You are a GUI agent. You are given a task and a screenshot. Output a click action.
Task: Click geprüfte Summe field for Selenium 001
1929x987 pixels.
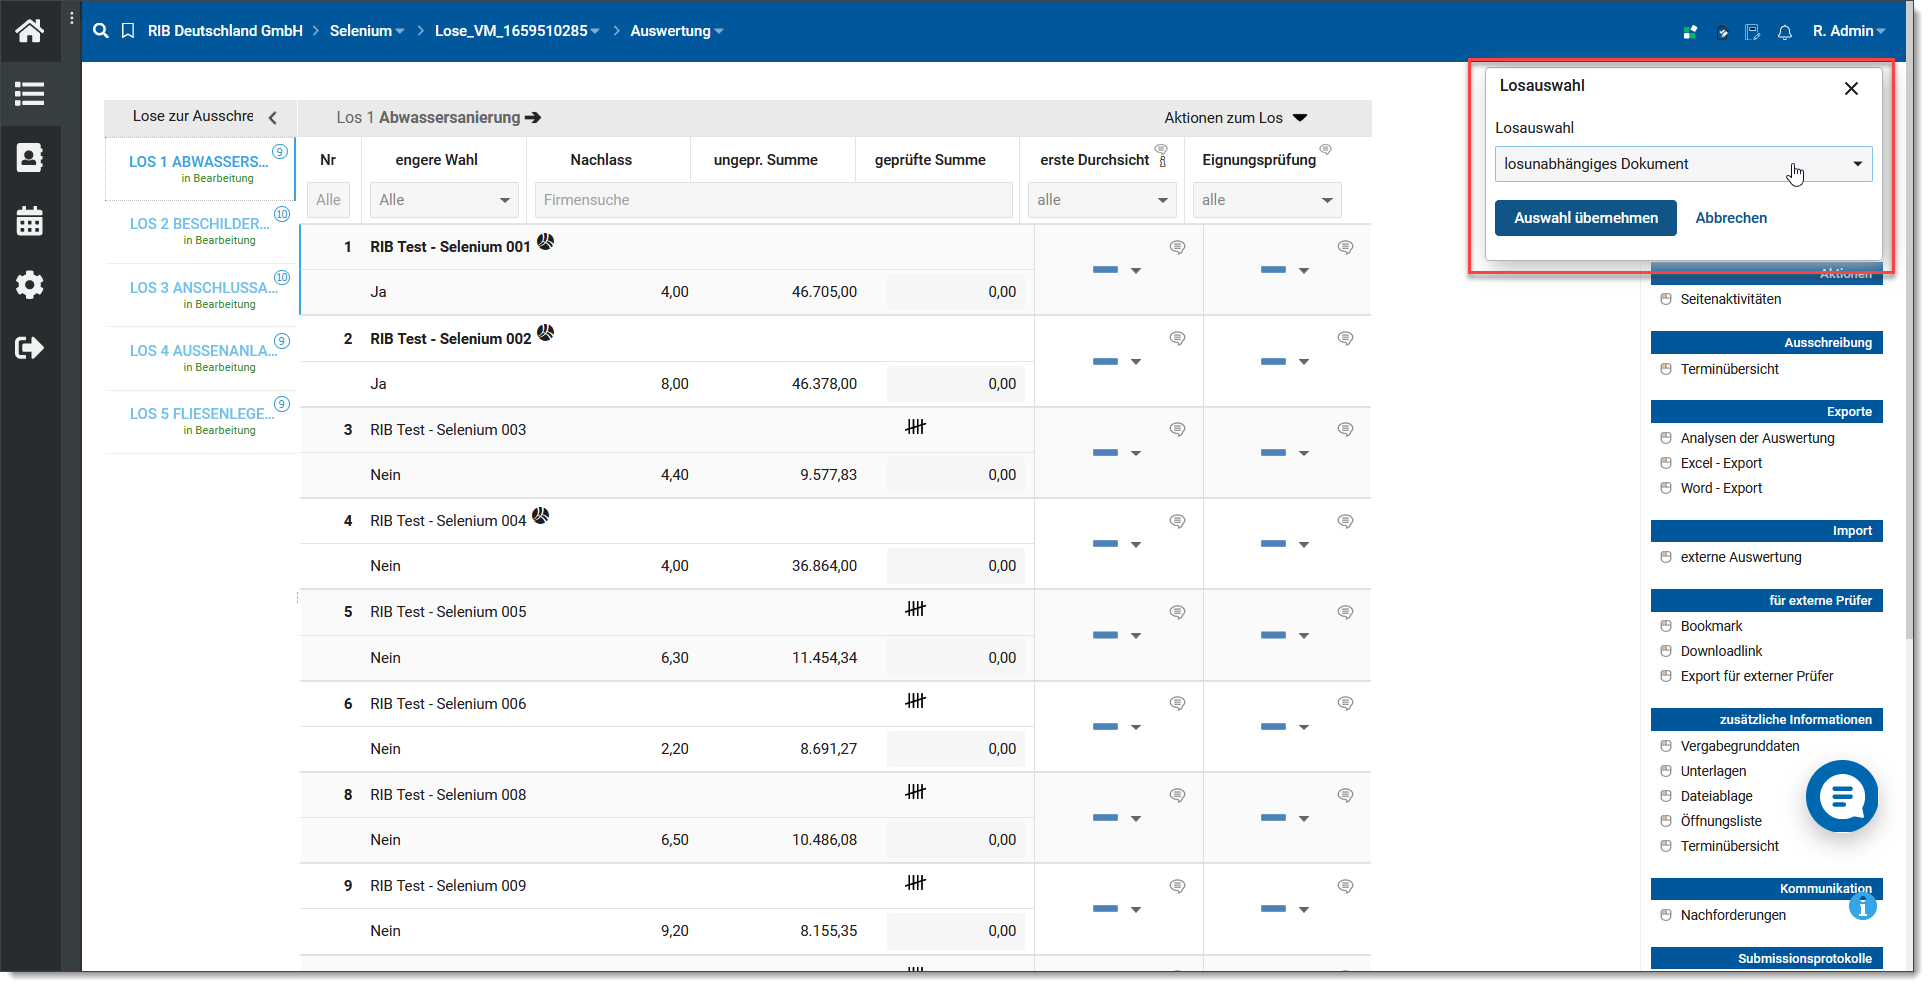coord(955,292)
